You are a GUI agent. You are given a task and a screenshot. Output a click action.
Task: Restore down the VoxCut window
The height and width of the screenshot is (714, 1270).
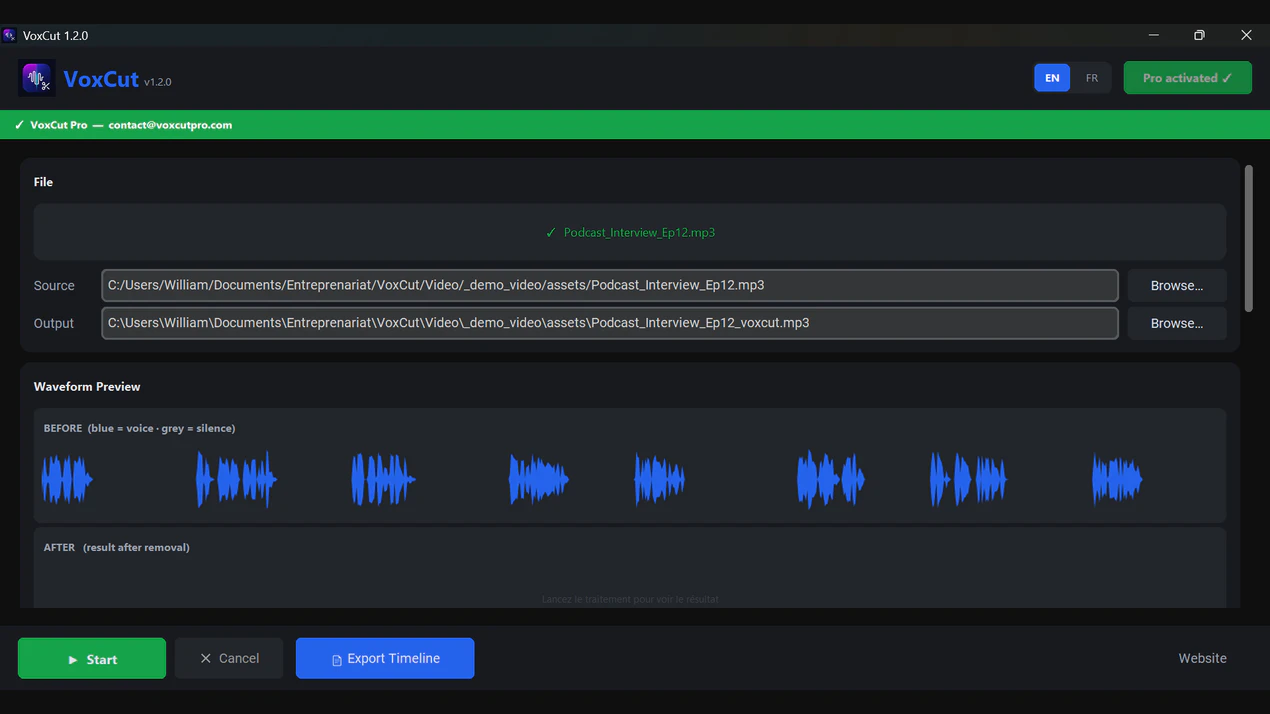[x=1199, y=35]
